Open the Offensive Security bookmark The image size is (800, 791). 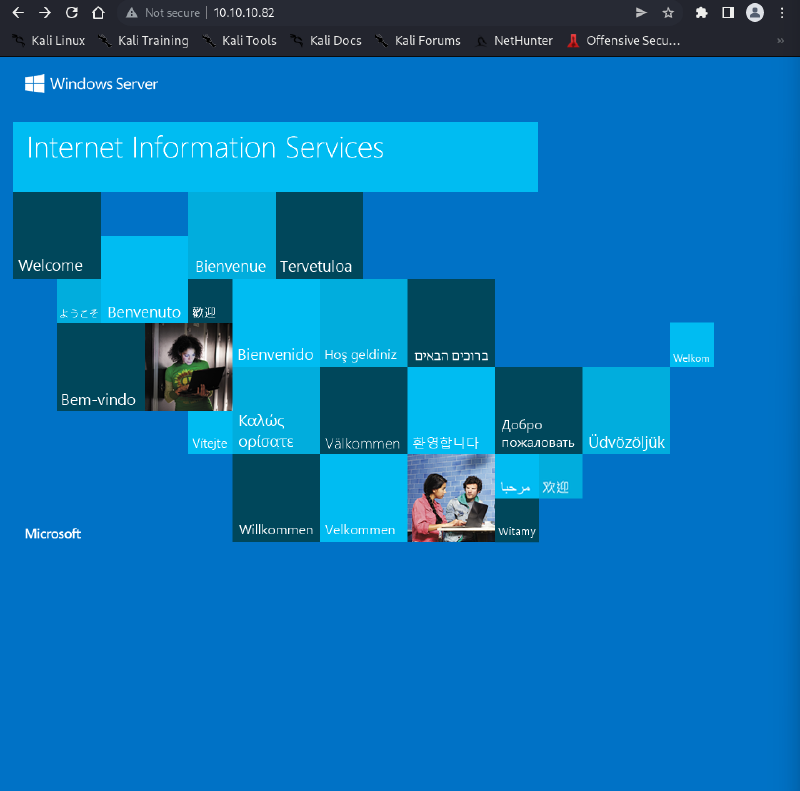pos(623,41)
